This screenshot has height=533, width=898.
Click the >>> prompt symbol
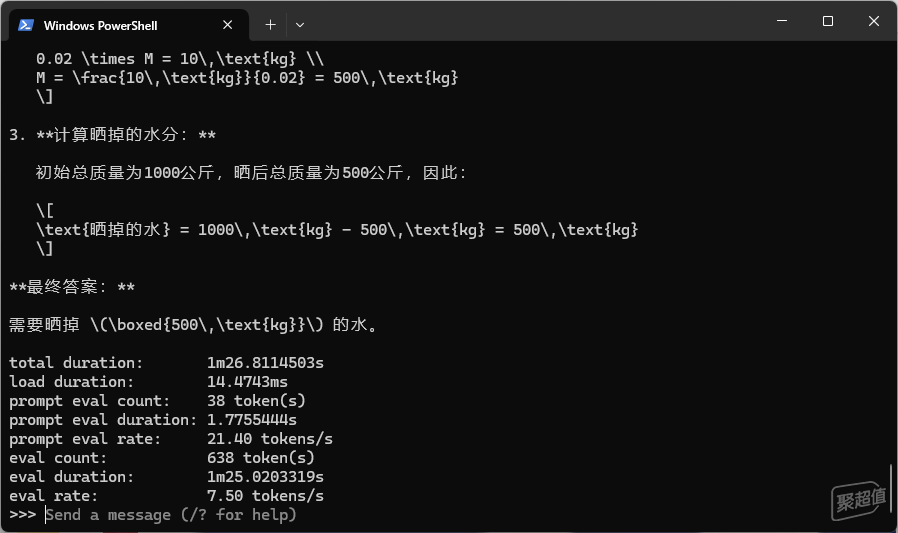pyautogui.click(x=22, y=515)
